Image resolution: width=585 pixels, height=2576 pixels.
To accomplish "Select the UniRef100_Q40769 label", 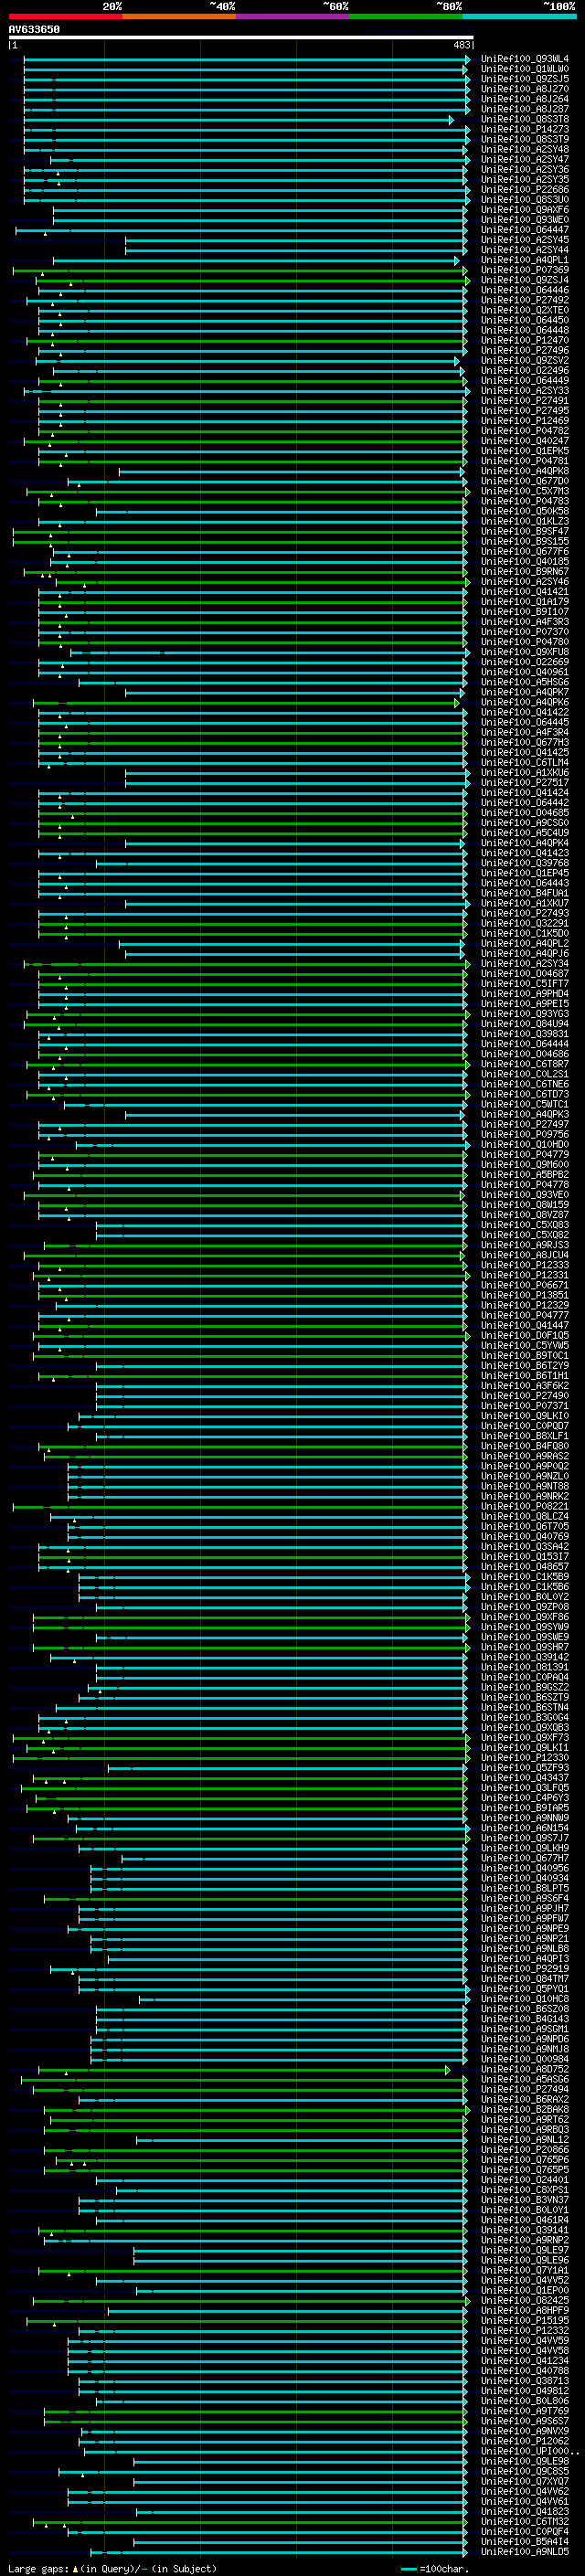I will [x=525, y=1536].
